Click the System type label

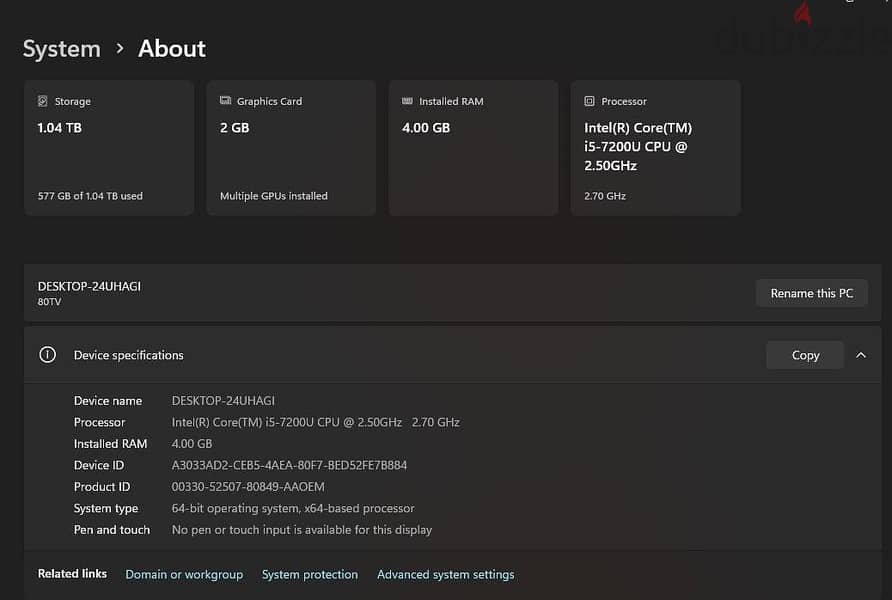pyautogui.click(x=106, y=508)
